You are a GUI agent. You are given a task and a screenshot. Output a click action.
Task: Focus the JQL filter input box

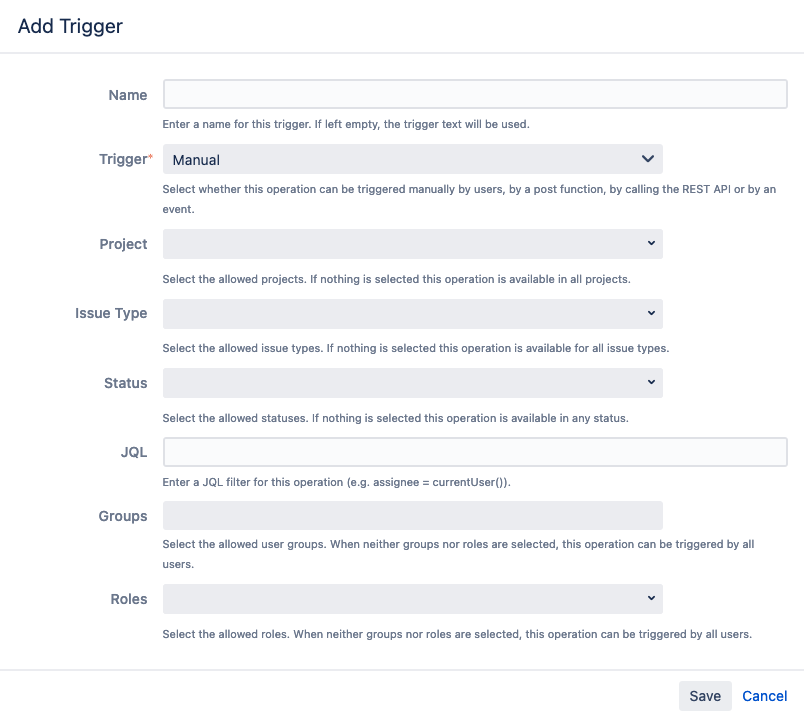[475, 452]
